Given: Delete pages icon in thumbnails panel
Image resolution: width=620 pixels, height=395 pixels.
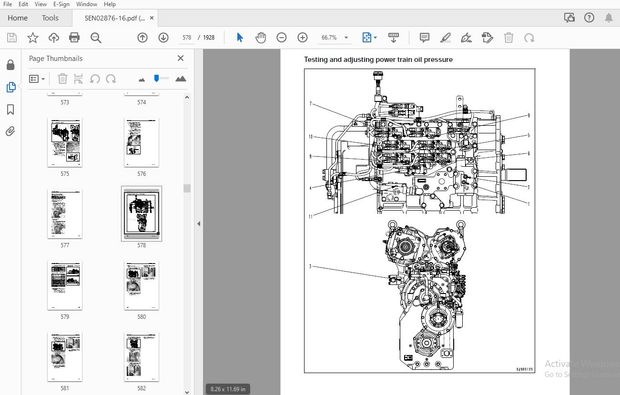Looking at the screenshot, I should (62, 79).
